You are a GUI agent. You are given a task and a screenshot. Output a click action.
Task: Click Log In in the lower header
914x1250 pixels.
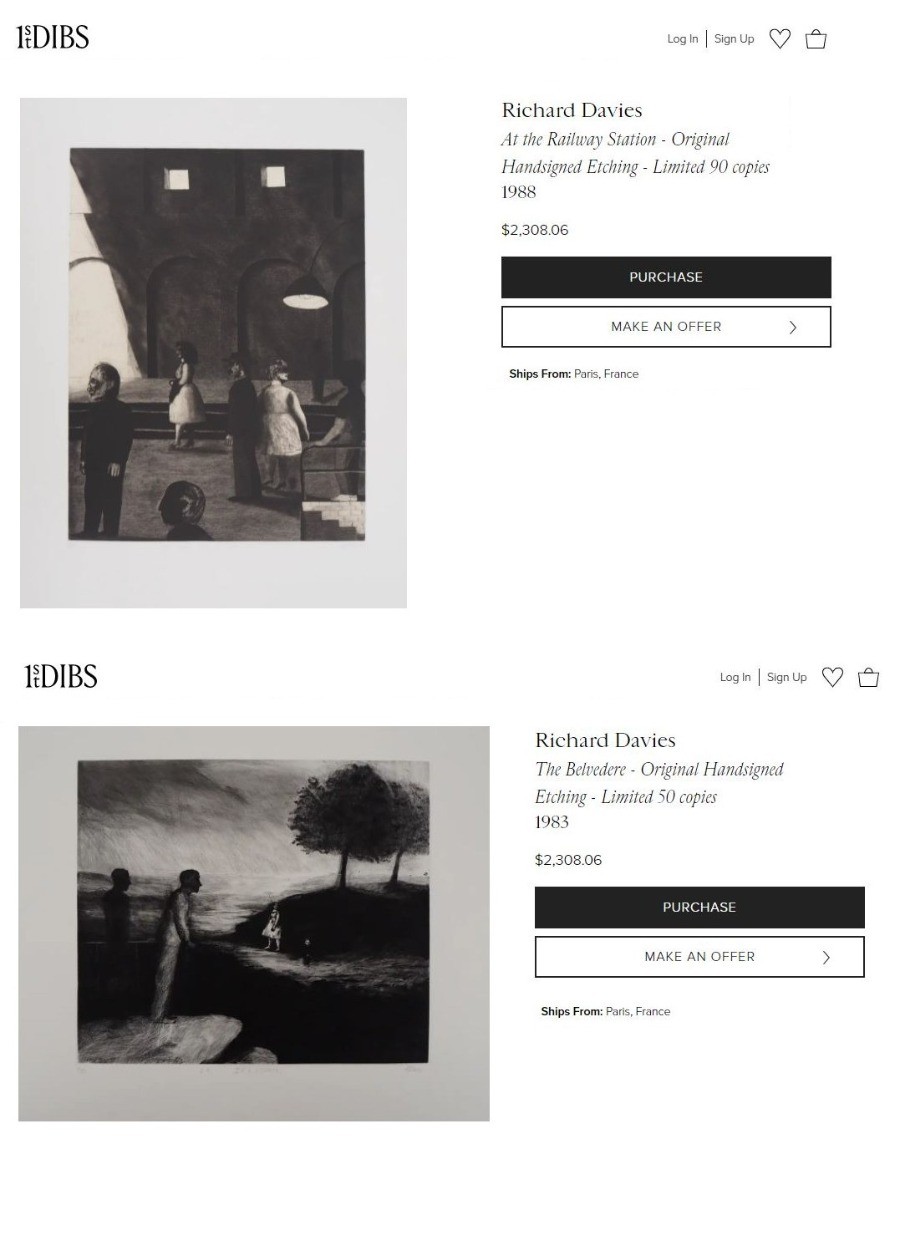pyautogui.click(x=735, y=677)
